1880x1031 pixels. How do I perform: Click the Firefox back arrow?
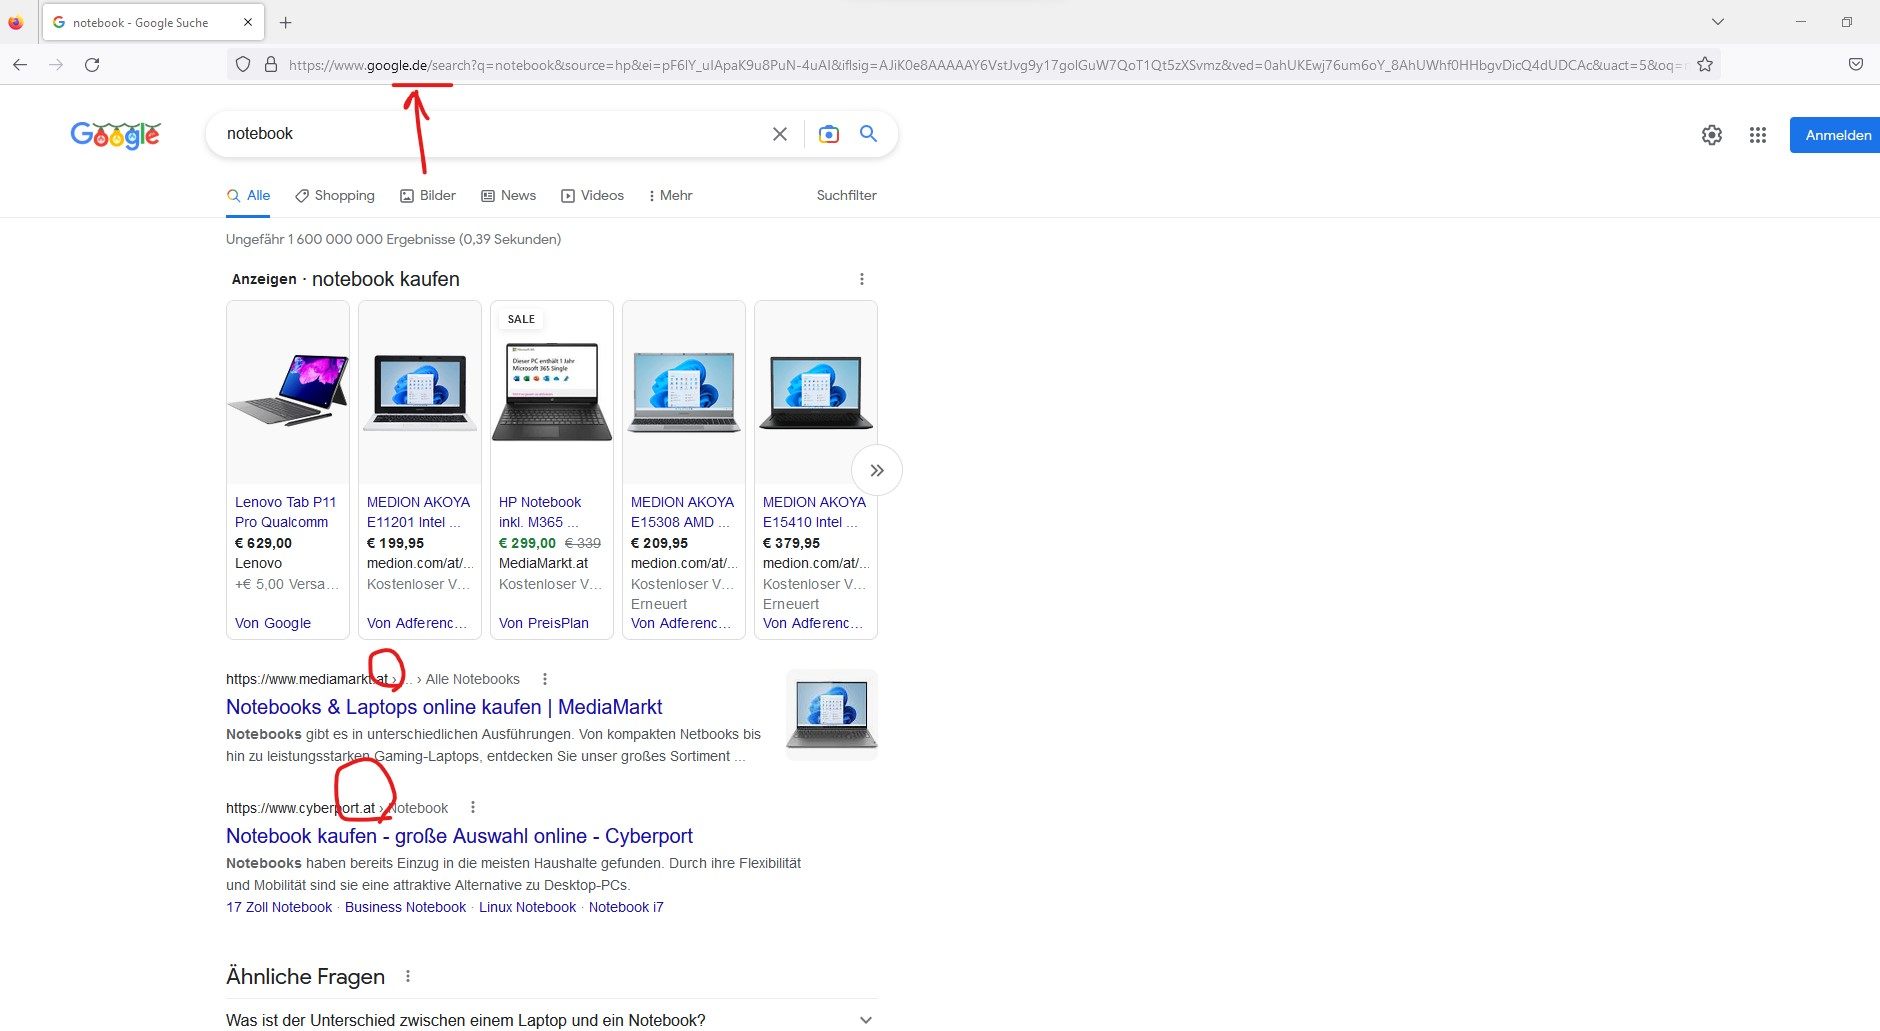[x=20, y=64]
